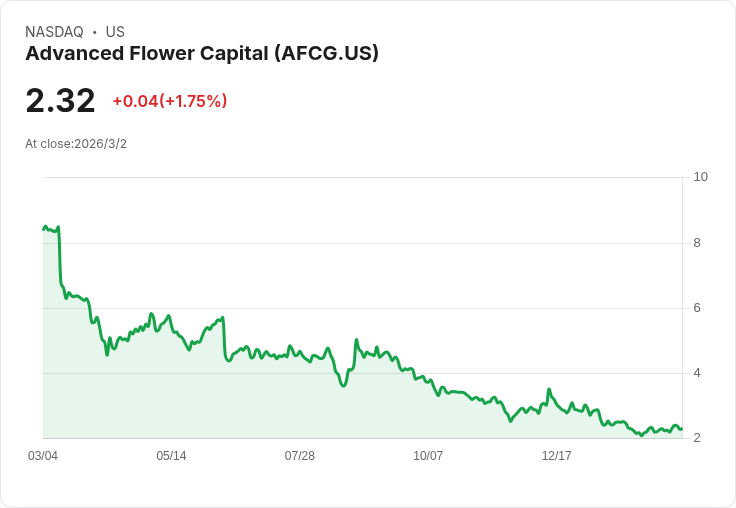Click the 4 value on the price axis
The width and height of the screenshot is (736, 508).
[697, 373]
